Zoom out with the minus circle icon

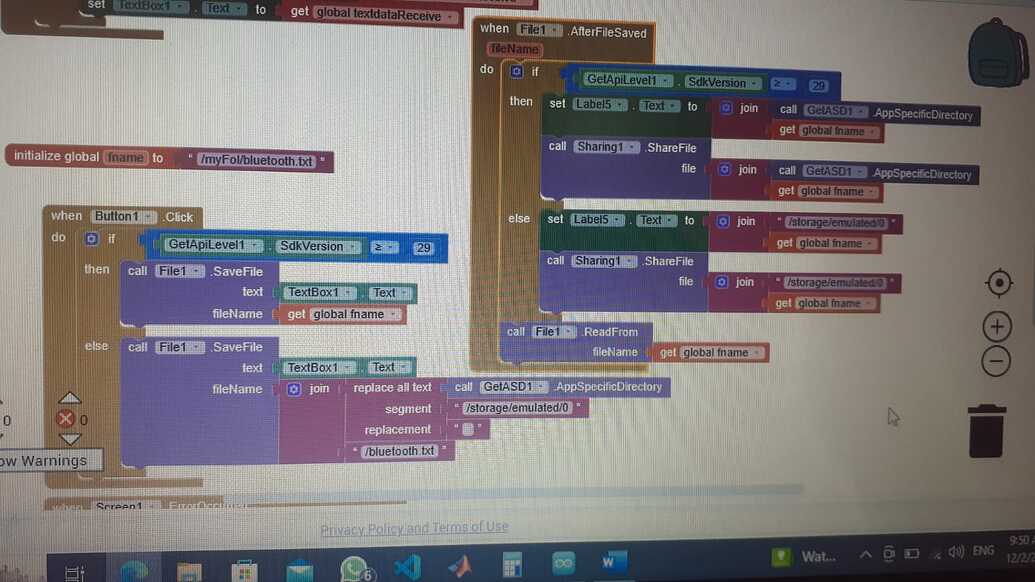coord(995,362)
